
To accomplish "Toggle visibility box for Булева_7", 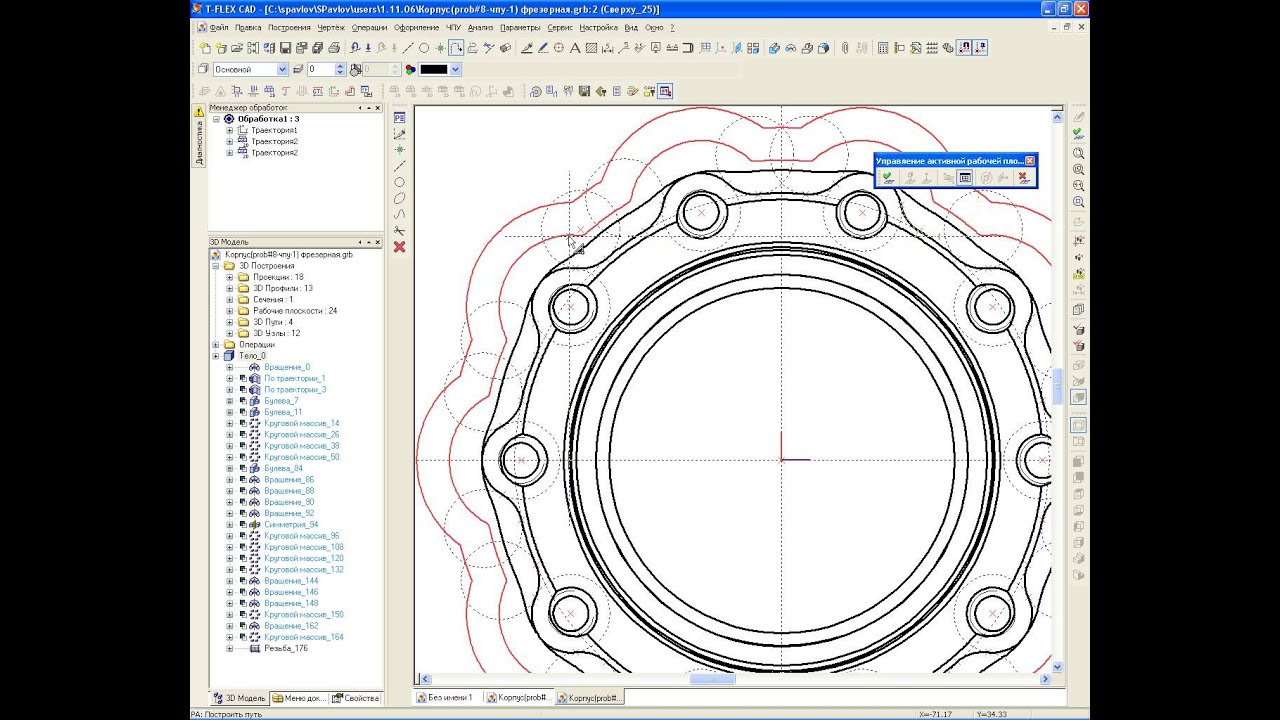I will tap(243, 401).
